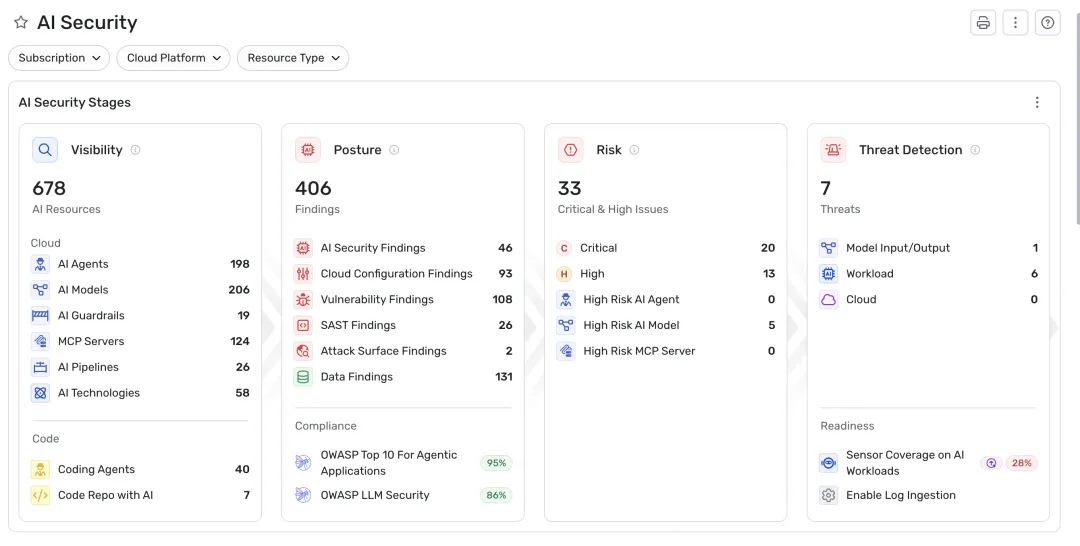Click the Enable Log Ingestion gear icon
Screen dimensions: 1080x546
click(x=828, y=495)
